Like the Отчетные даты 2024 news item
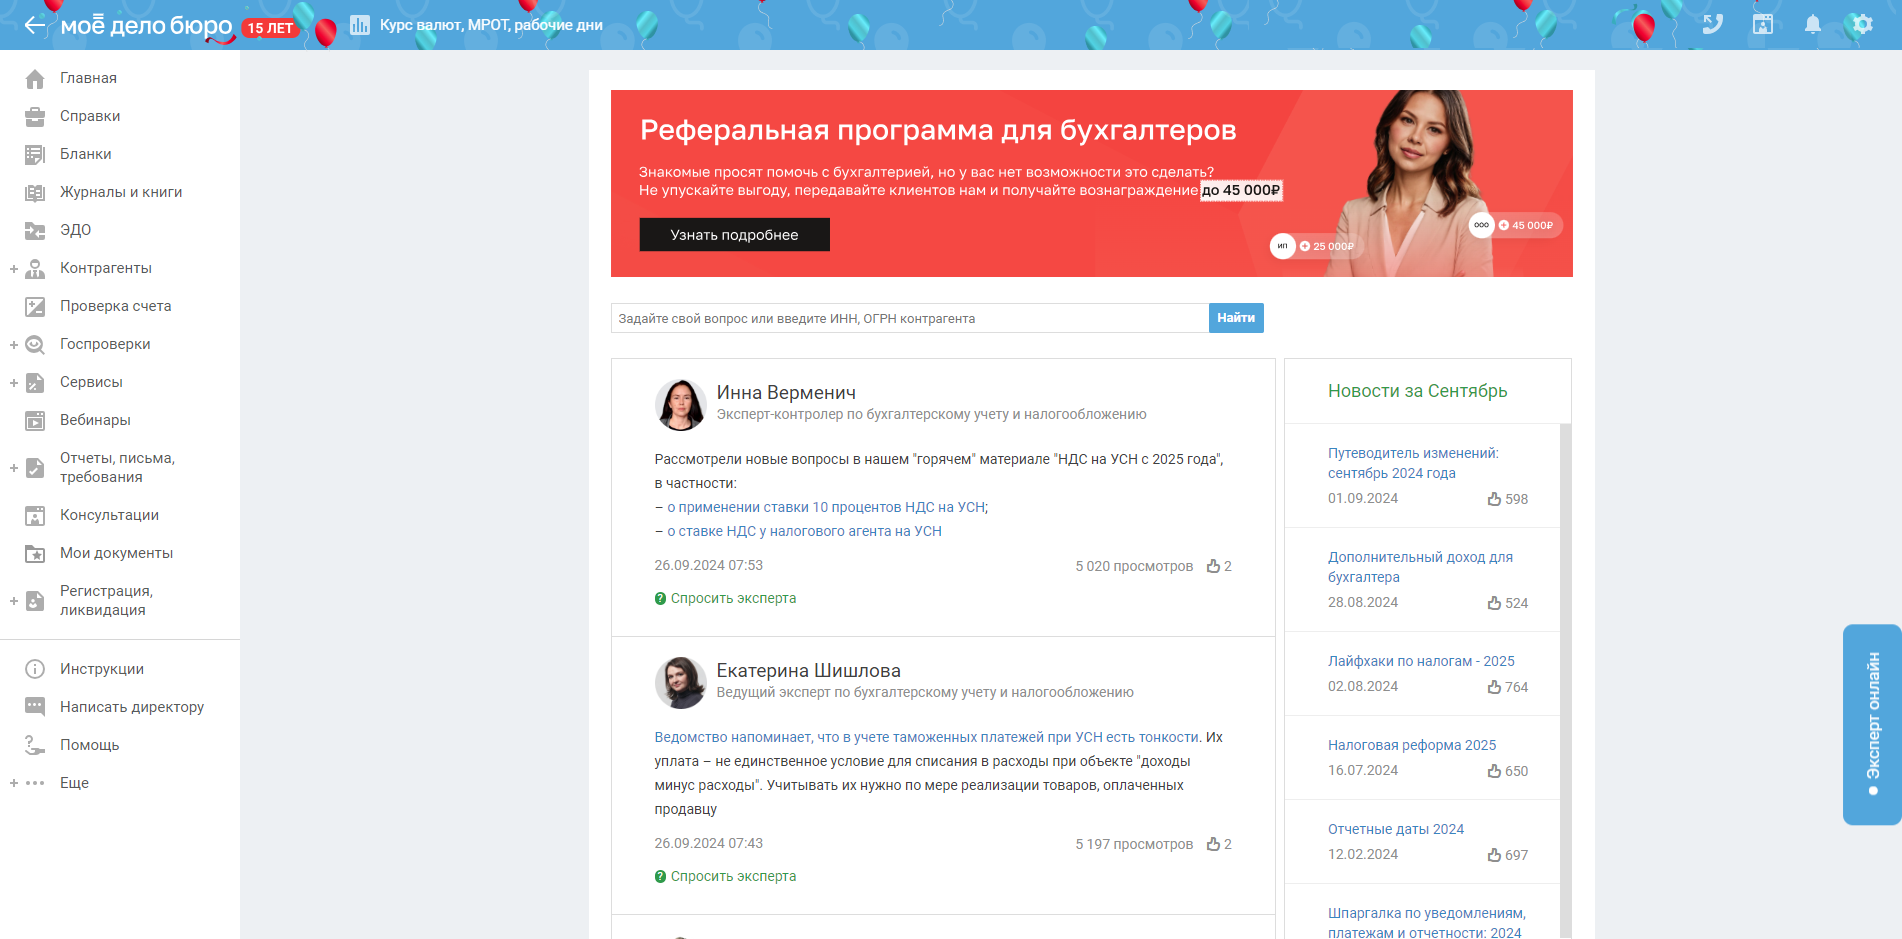The width and height of the screenshot is (1902, 939). [x=1494, y=855]
